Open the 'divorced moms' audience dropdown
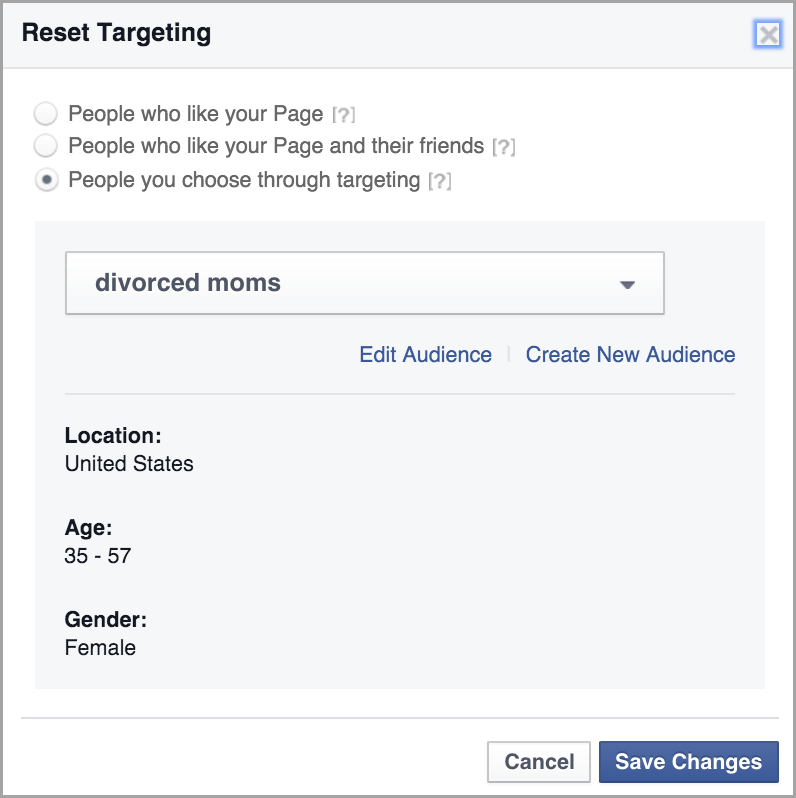Image resolution: width=796 pixels, height=798 pixels. click(x=365, y=283)
